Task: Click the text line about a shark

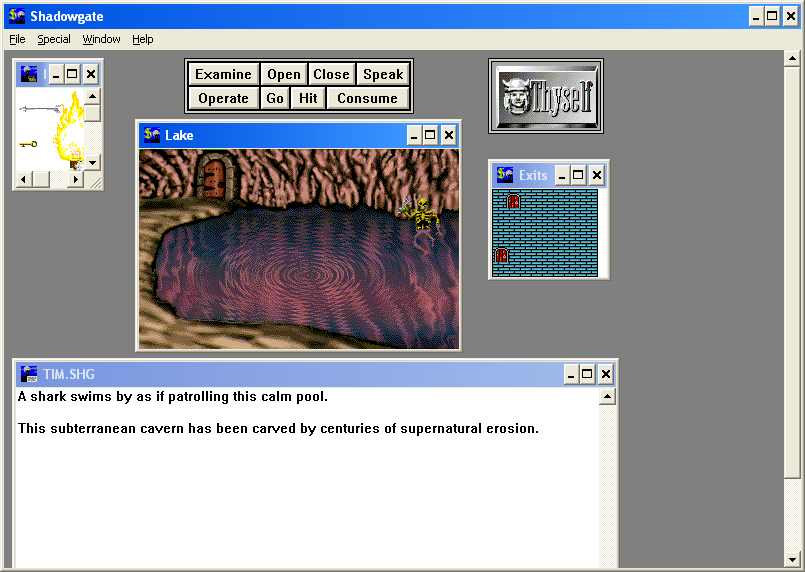Action: [x=172, y=396]
